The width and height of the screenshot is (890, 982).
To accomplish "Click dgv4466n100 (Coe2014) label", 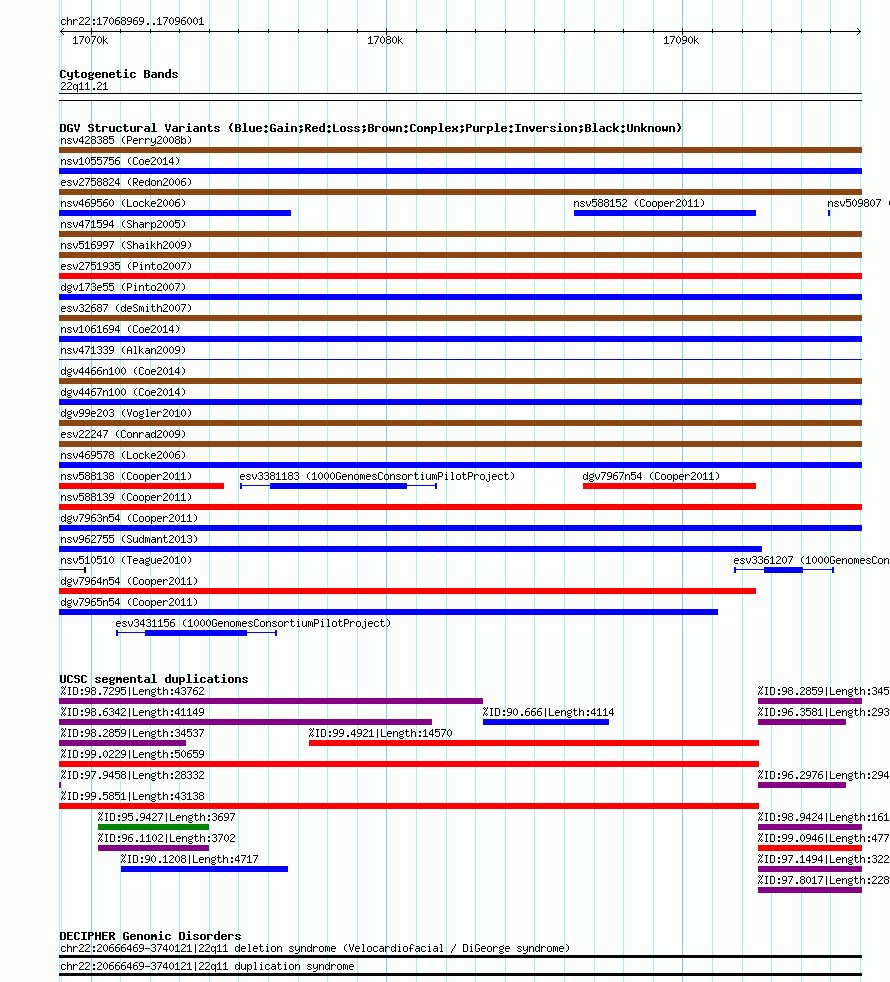I will pyautogui.click(x=123, y=371).
